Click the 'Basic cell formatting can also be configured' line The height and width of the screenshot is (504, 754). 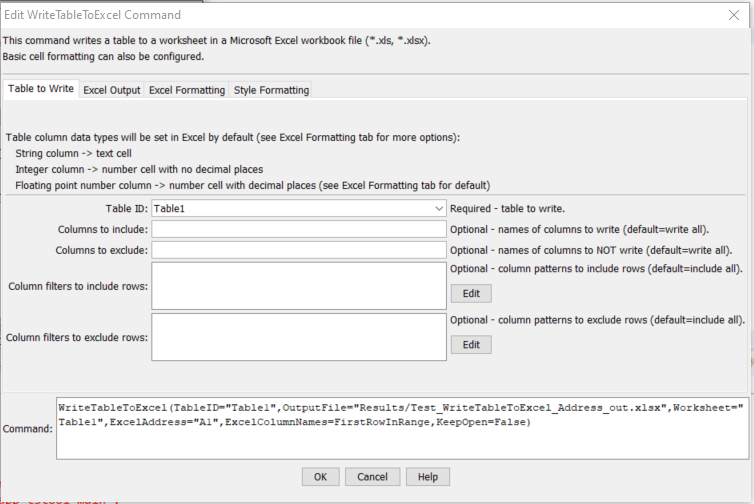click(x=103, y=56)
